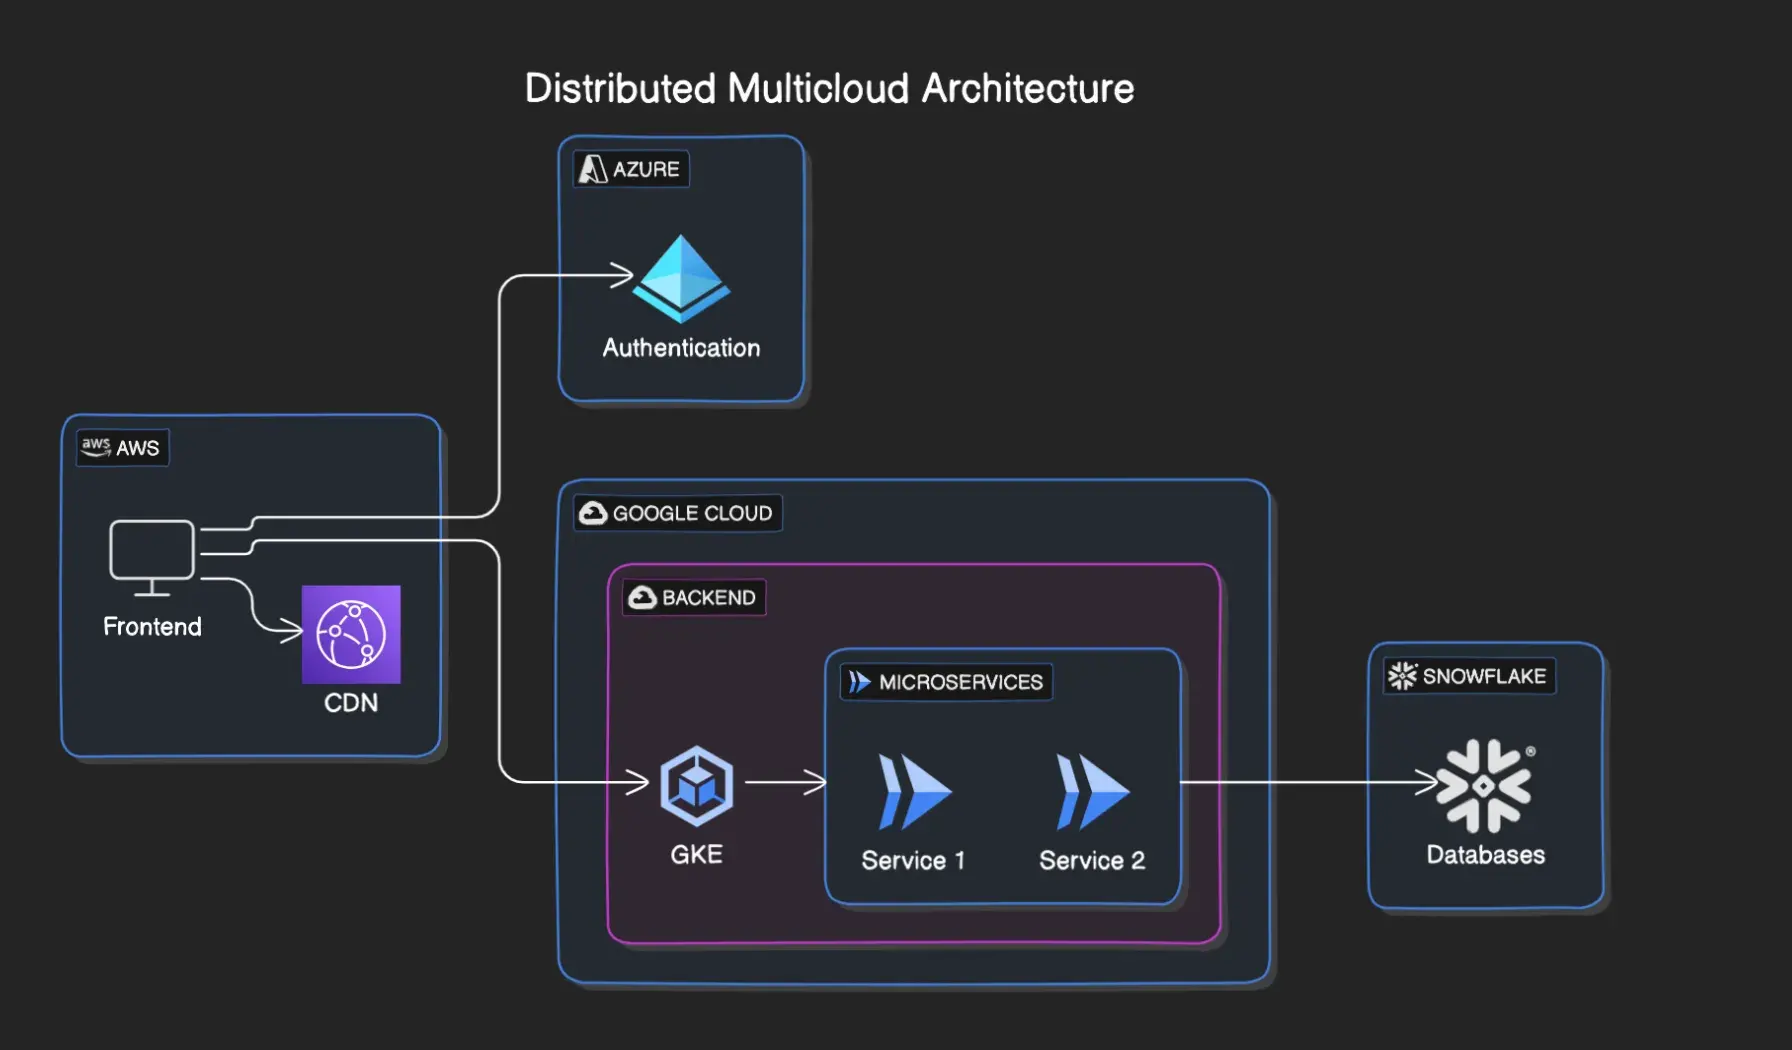Click the AWS logo in group label
Screen dimensions: 1792x1050
click(x=96, y=447)
